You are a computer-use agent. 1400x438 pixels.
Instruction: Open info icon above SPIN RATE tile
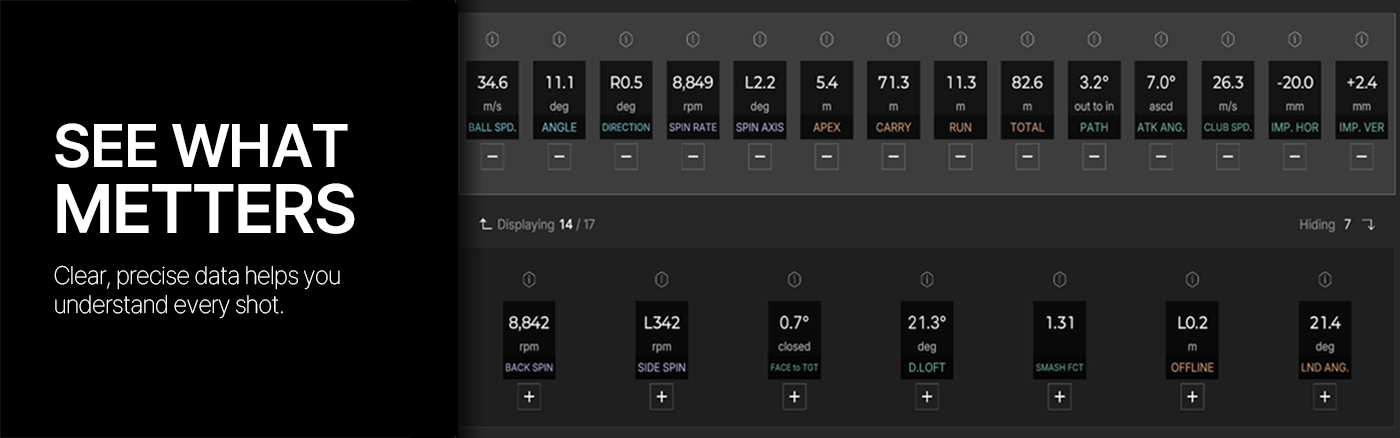tap(693, 39)
